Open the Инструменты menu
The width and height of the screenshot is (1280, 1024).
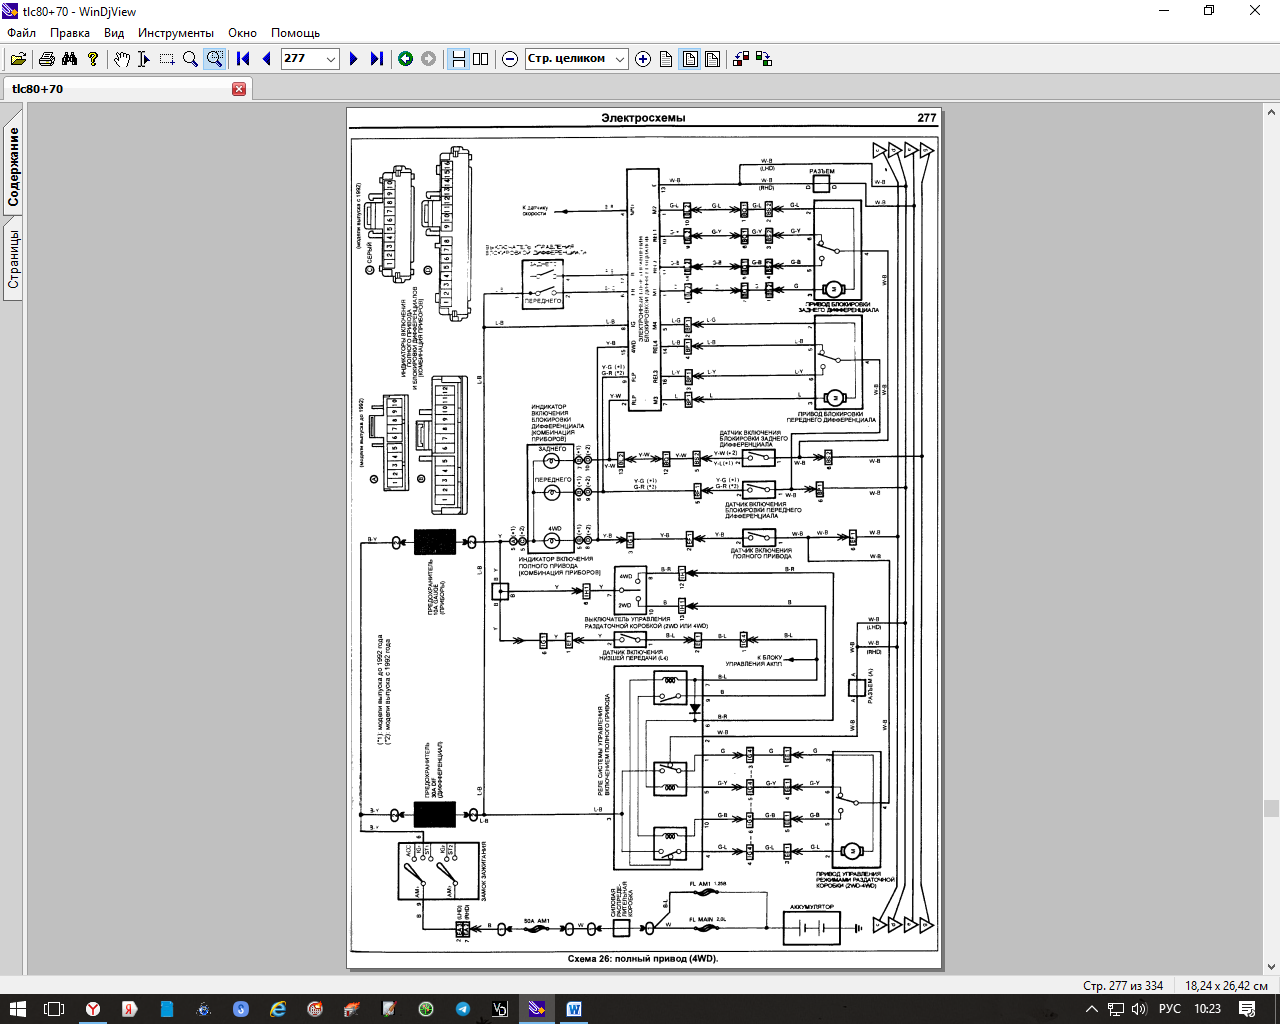pos(176,33)
